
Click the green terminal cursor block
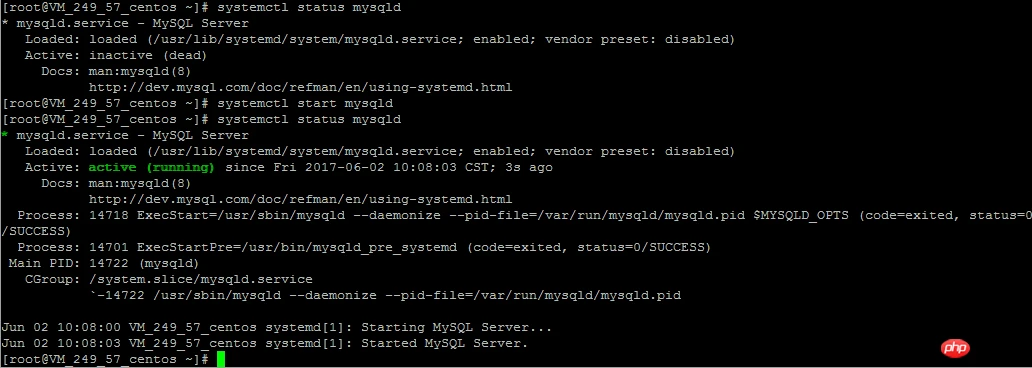point(220,359)
